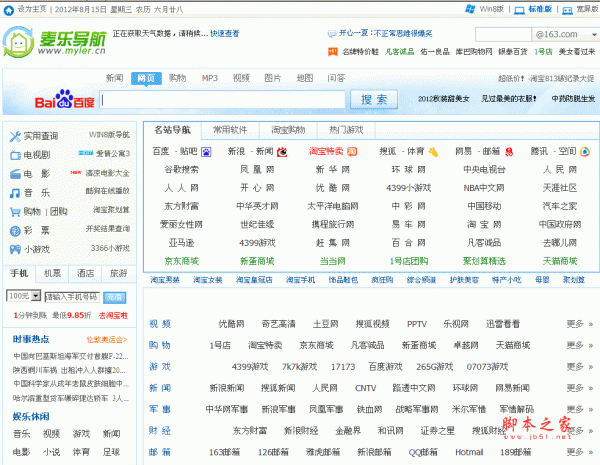Open the 1号店团购 green link
This screenshot has width=600, height=465.
pyautogui.click(x=409, y=261)
